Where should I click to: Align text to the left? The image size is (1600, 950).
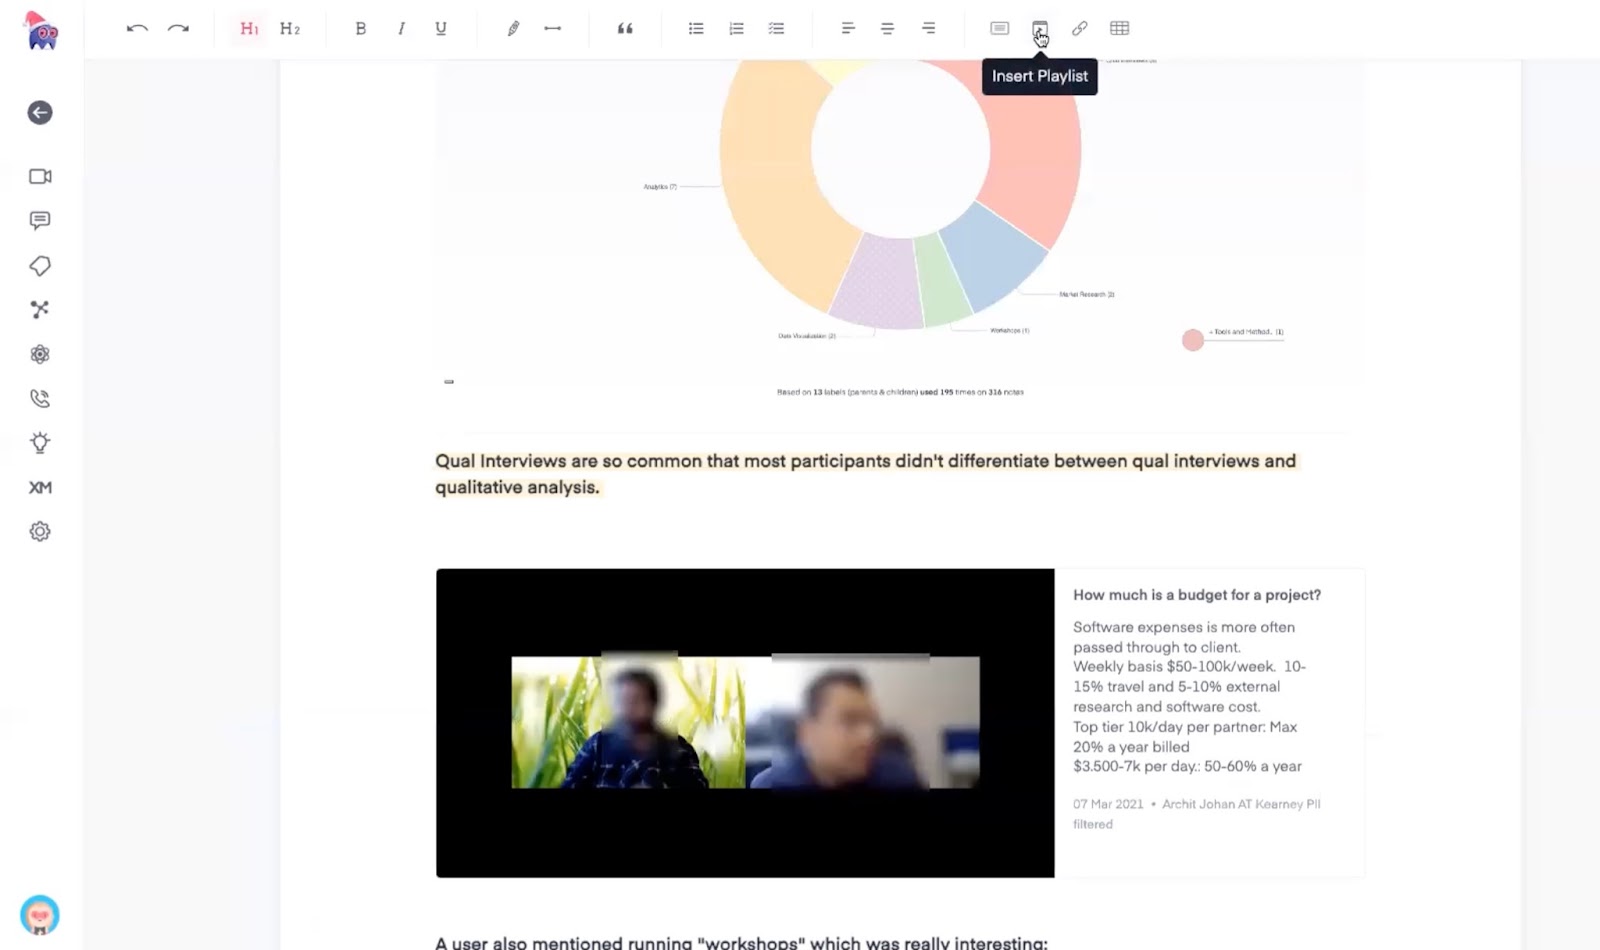point(848,29)
